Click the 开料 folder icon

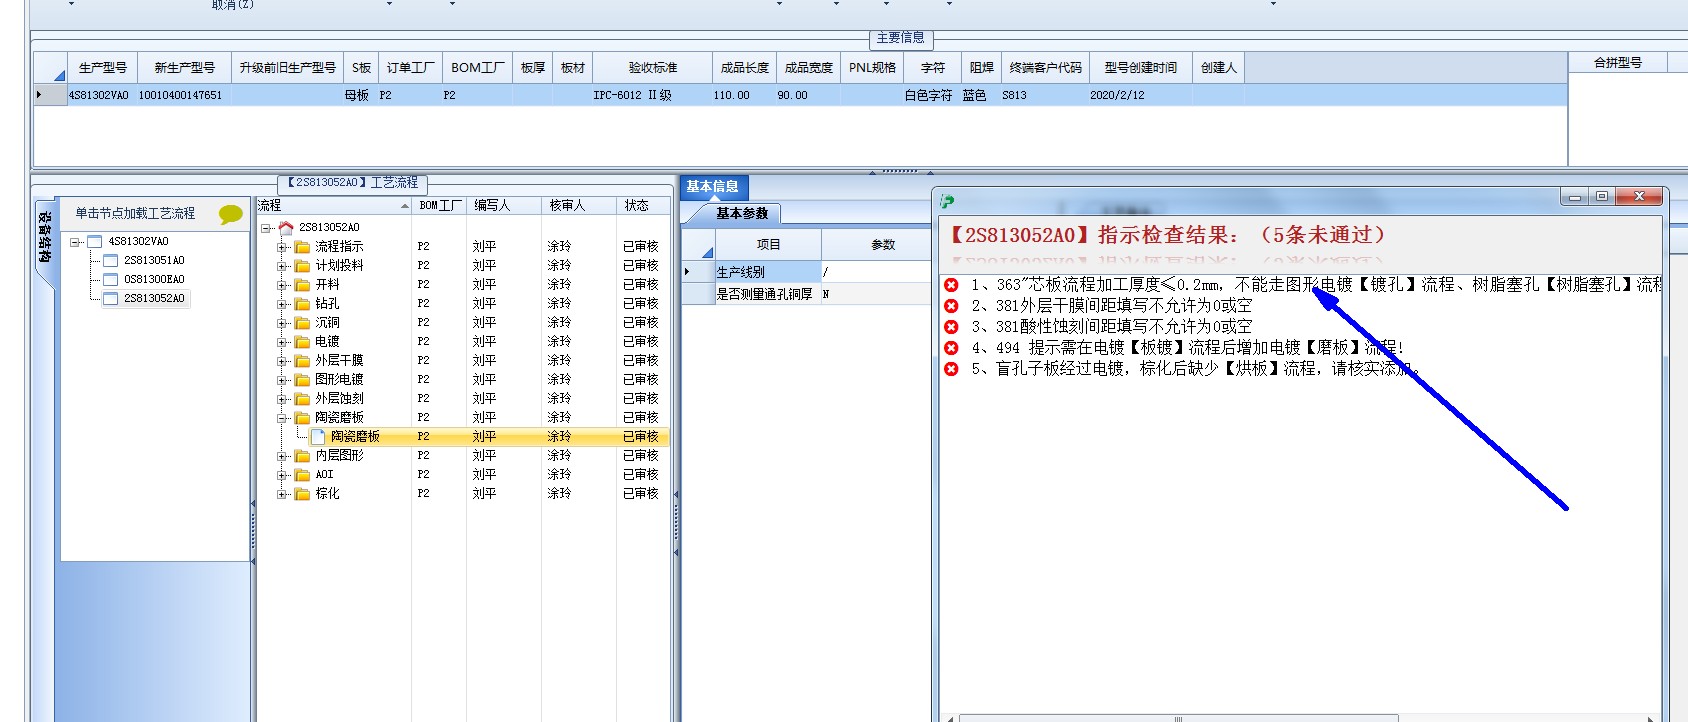[302, 285]
